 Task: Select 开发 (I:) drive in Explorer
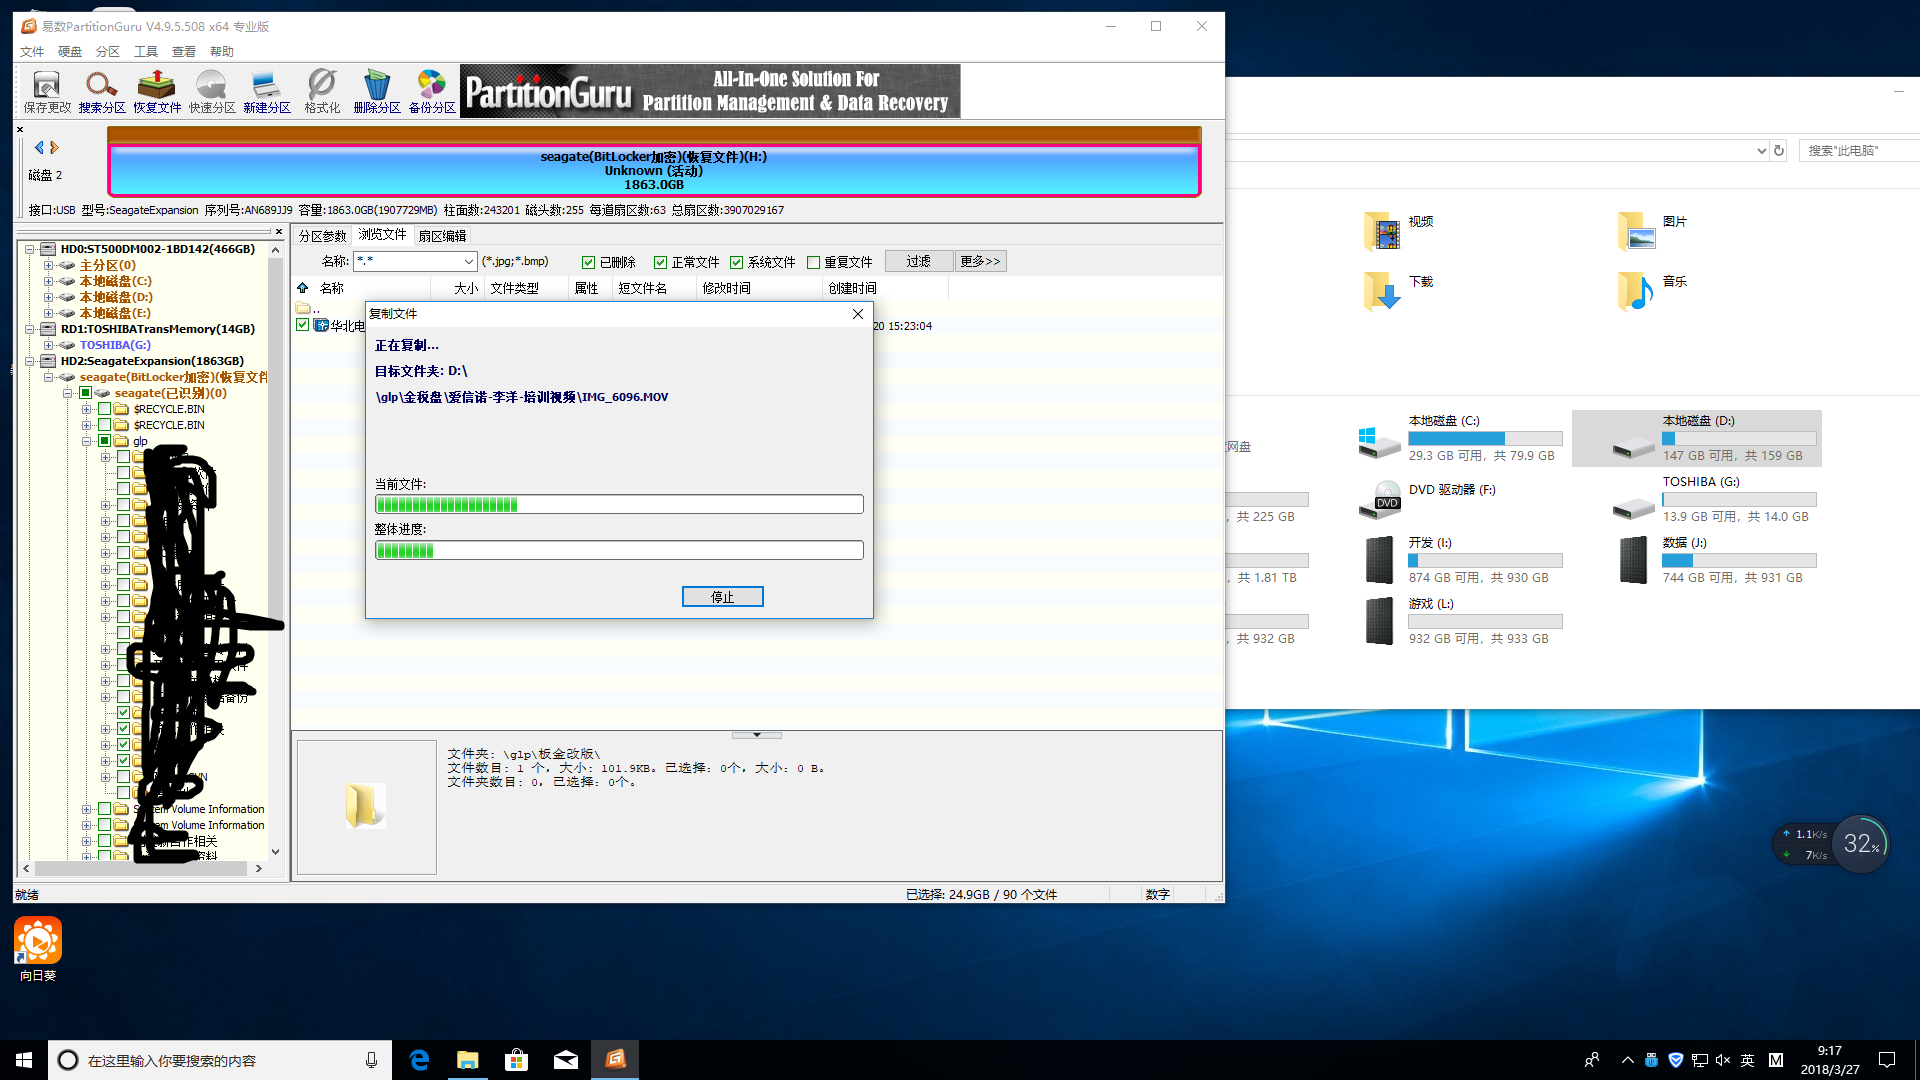pos(1460,560)
